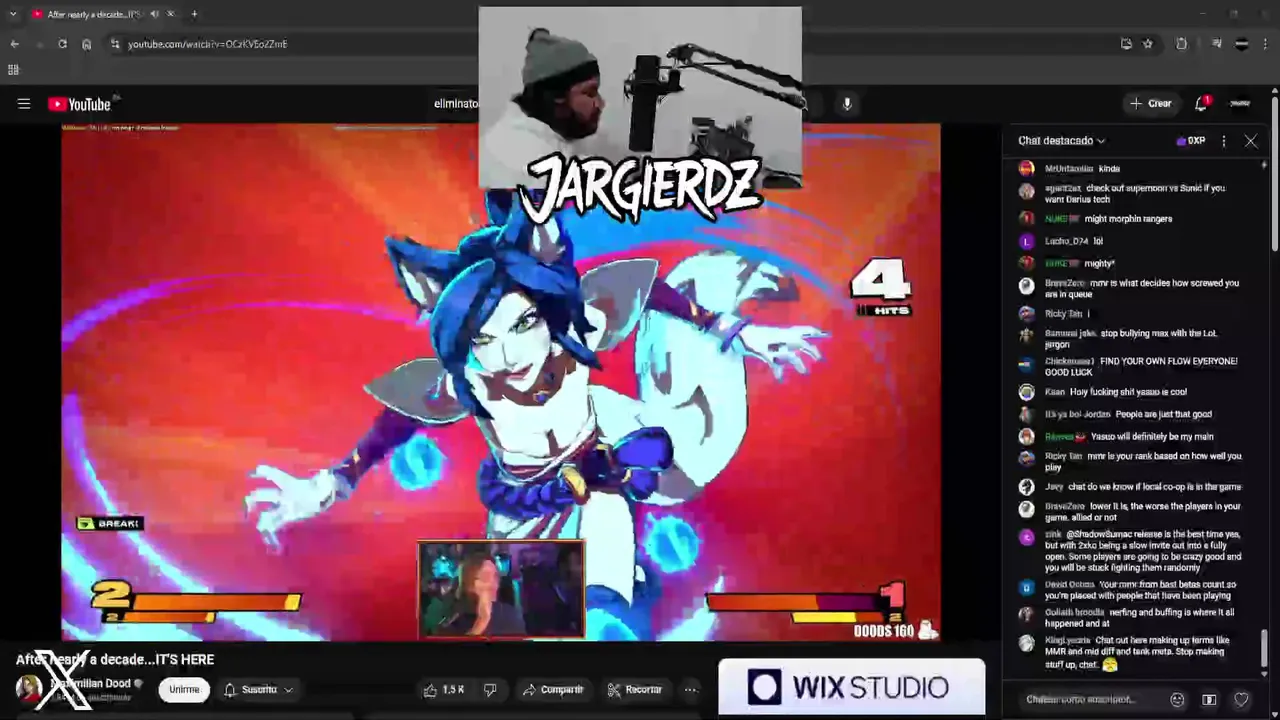Viewport: 1280px width, 720px height.
Task: Click the 0XP points badge in chat
Action: pos(1193,141)
